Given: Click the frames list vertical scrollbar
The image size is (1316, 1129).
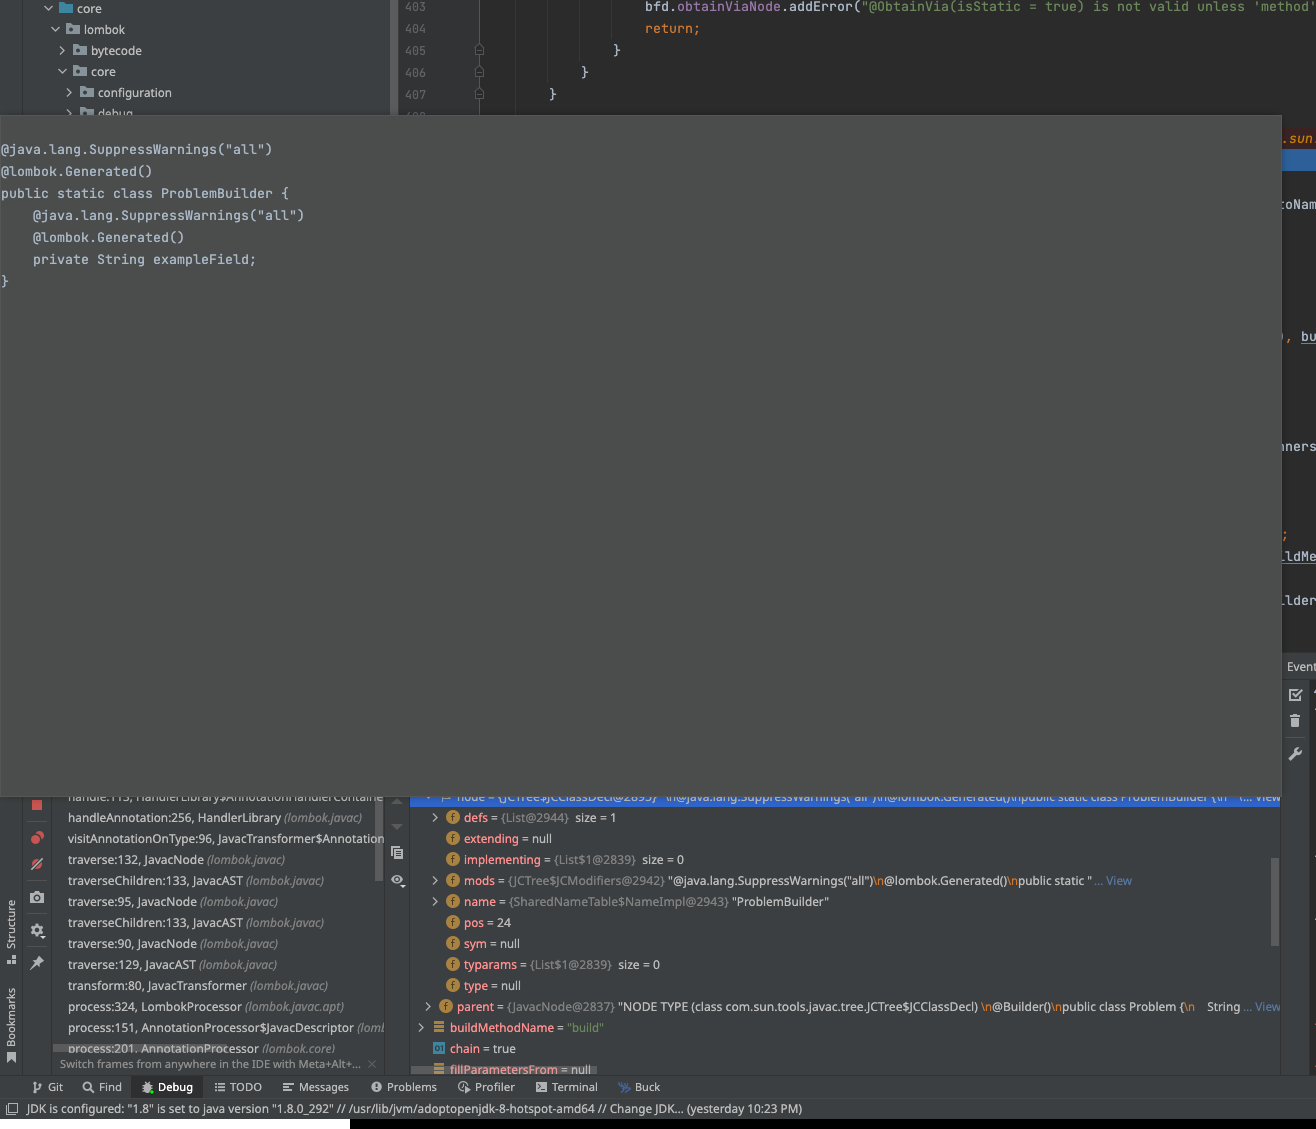Looking at the screenshot, I should click(379, 840).
